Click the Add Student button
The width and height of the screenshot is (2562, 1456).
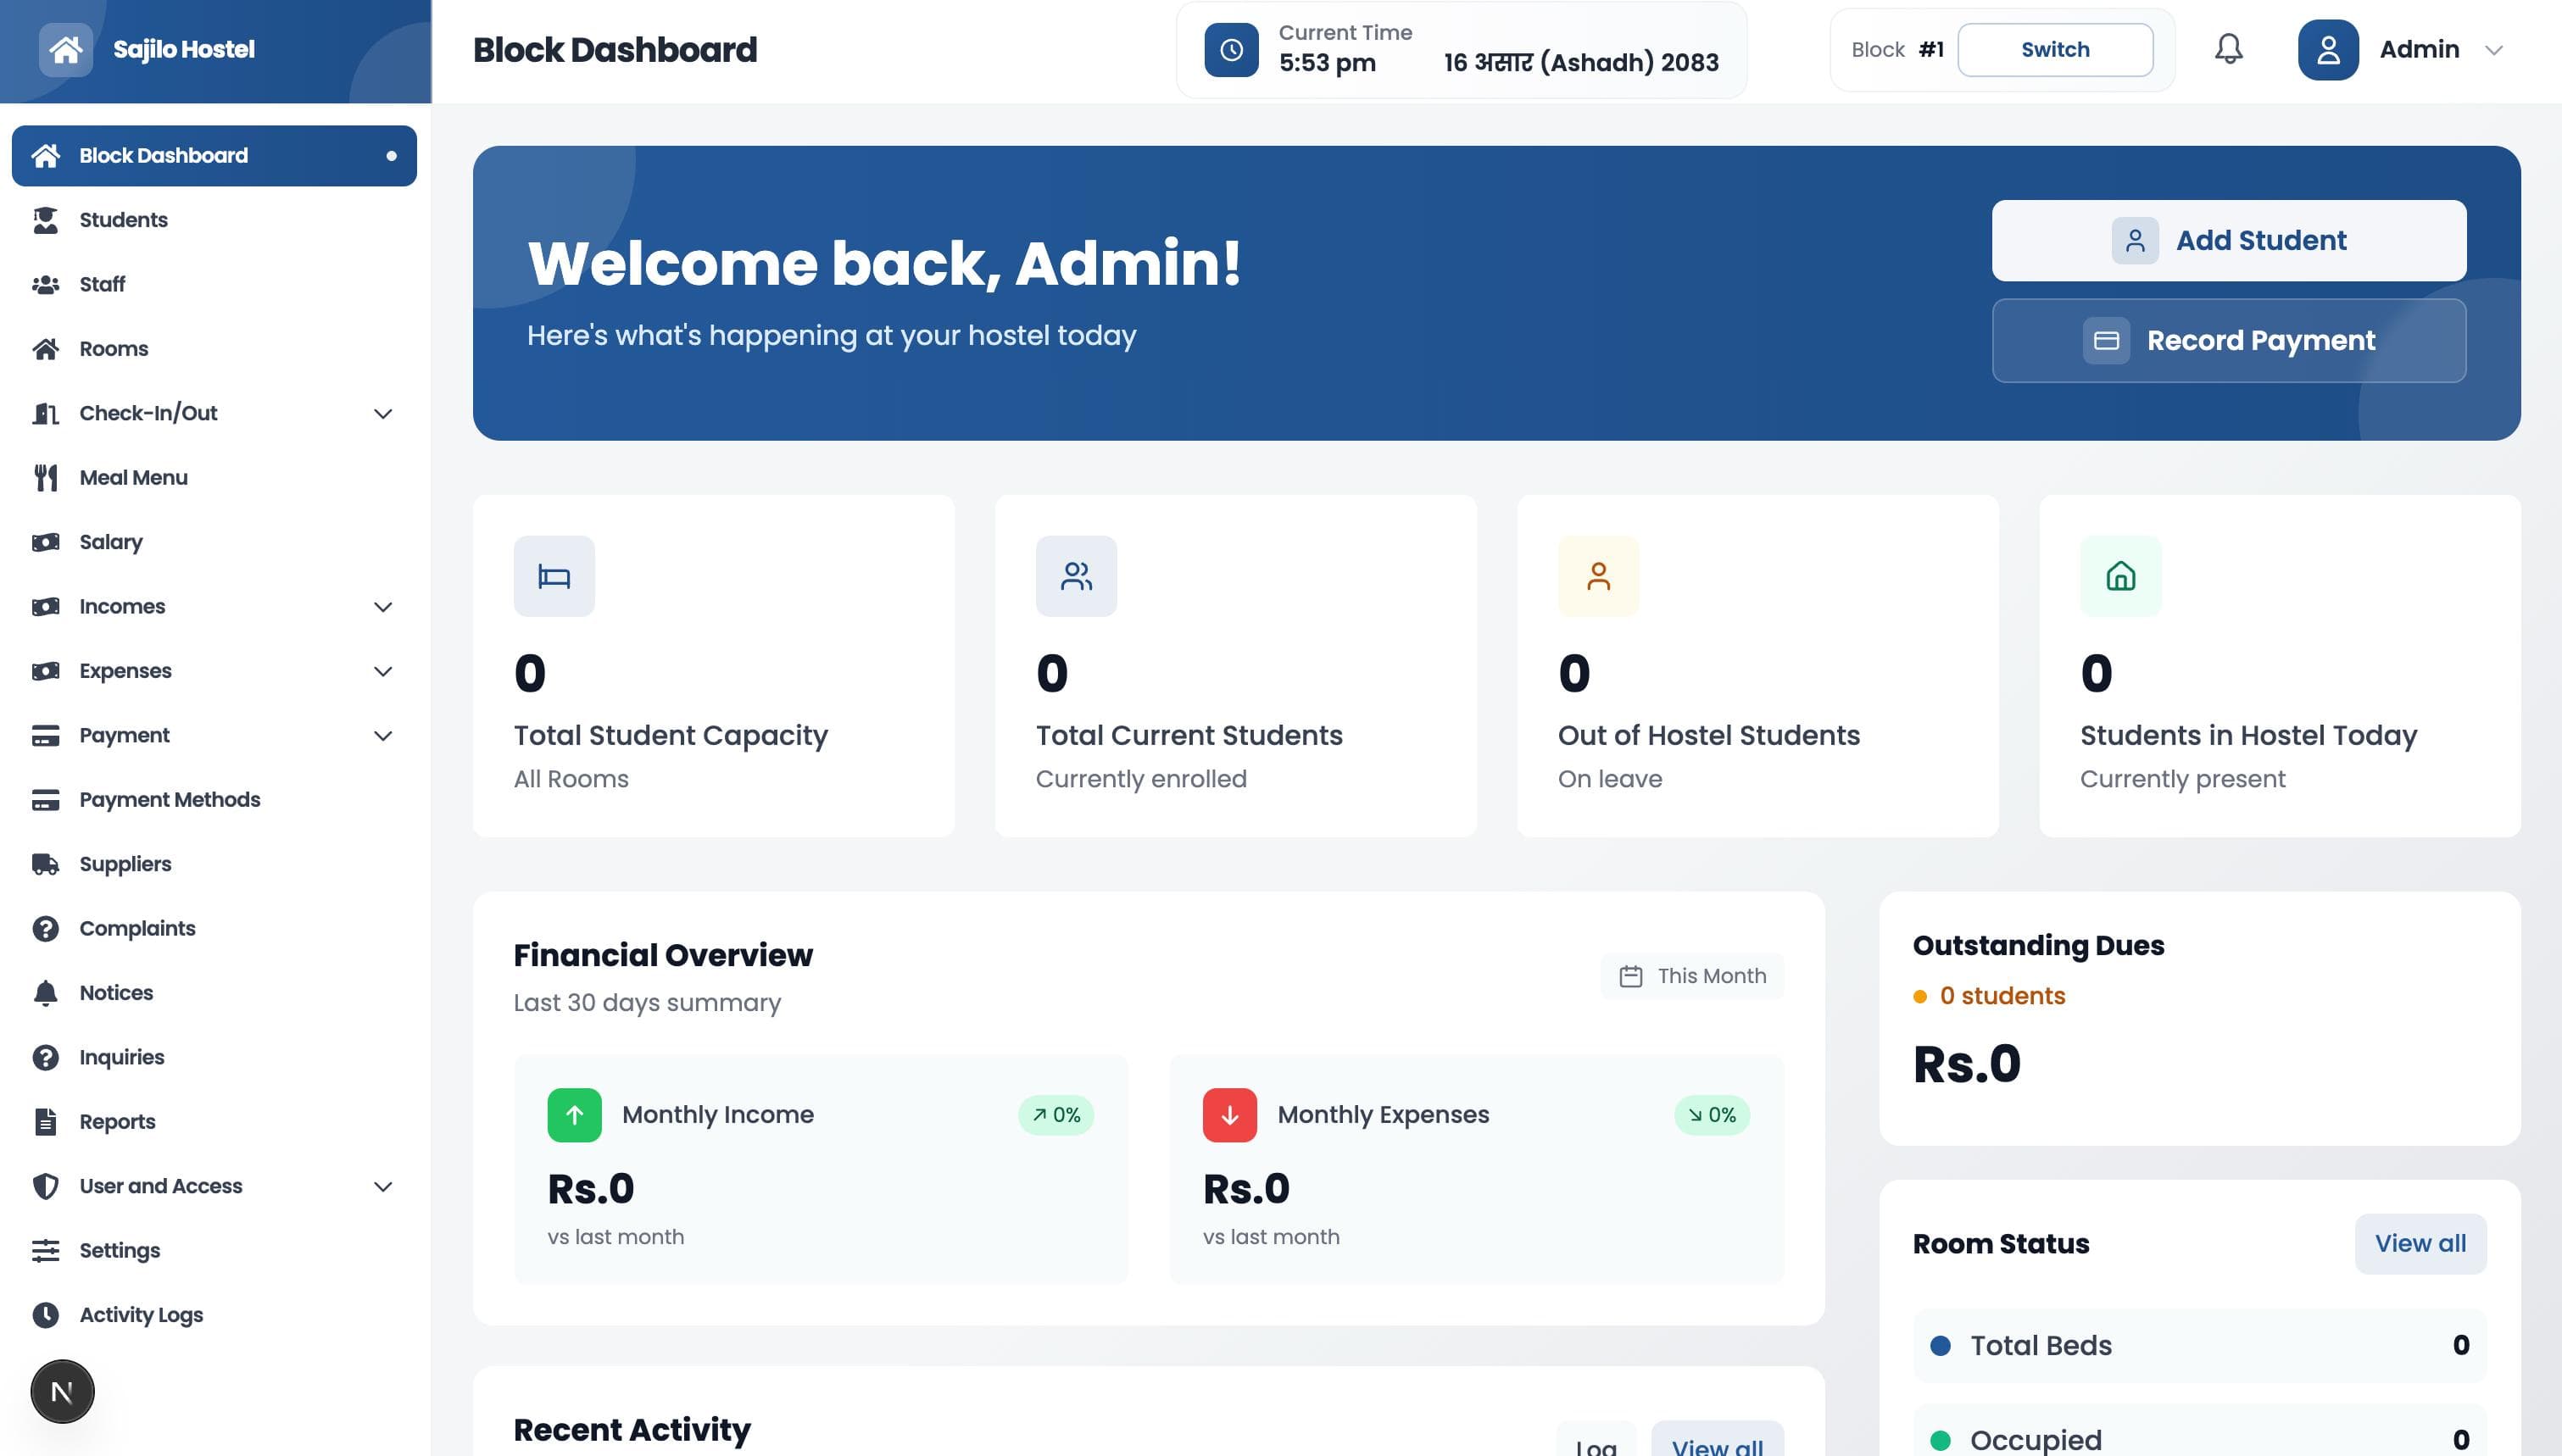2228,241
